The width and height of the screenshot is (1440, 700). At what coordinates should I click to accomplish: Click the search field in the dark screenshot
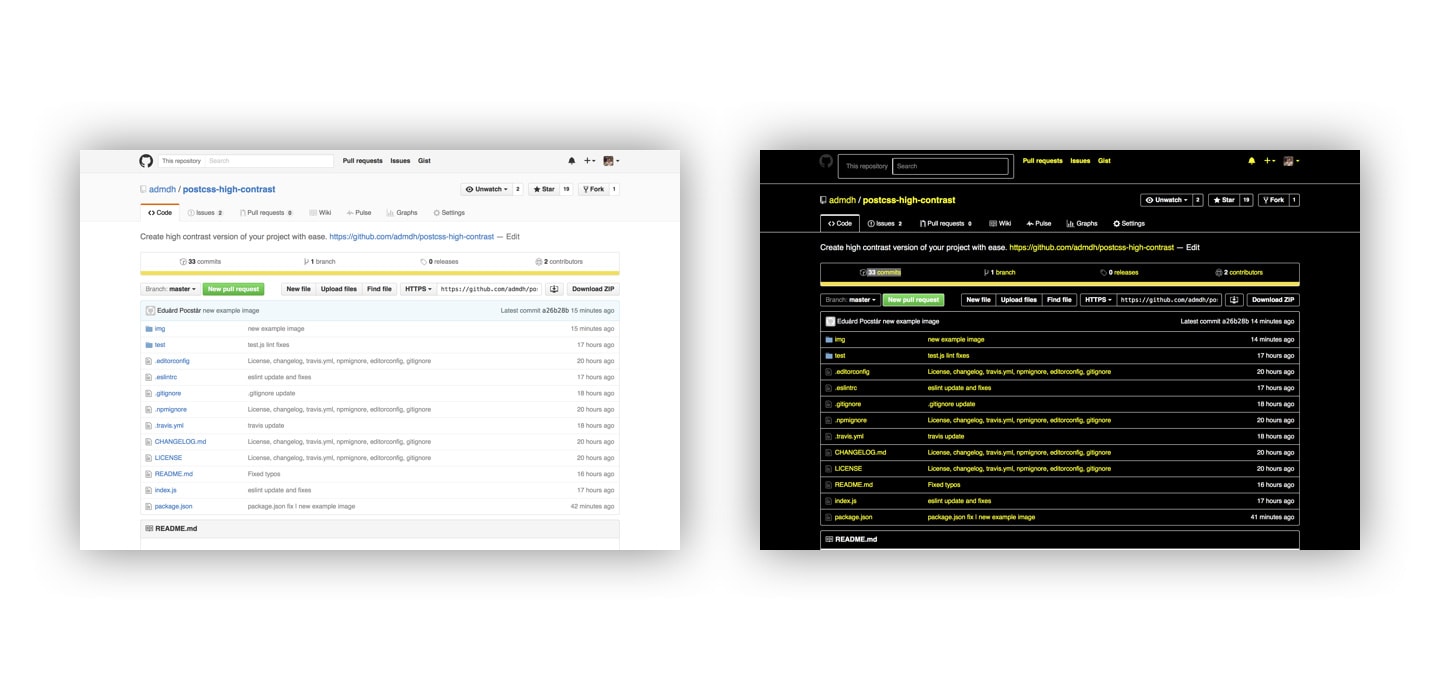pos(951,166)
